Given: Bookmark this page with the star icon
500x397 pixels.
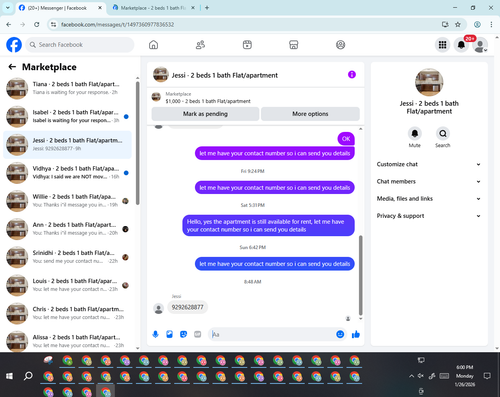Looking at the screenshot, I should (x=458, y=24).
